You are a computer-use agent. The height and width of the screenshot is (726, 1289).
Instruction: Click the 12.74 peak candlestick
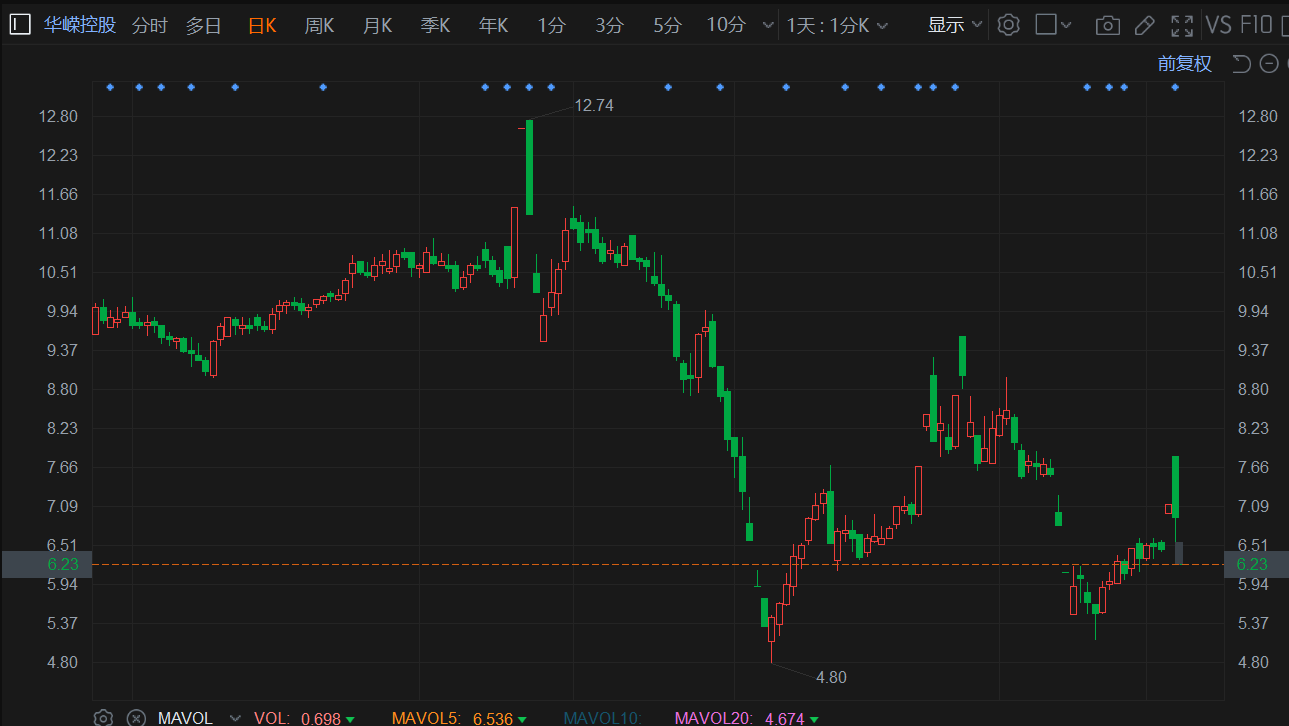pyautogui.click(x=529, y=166)
